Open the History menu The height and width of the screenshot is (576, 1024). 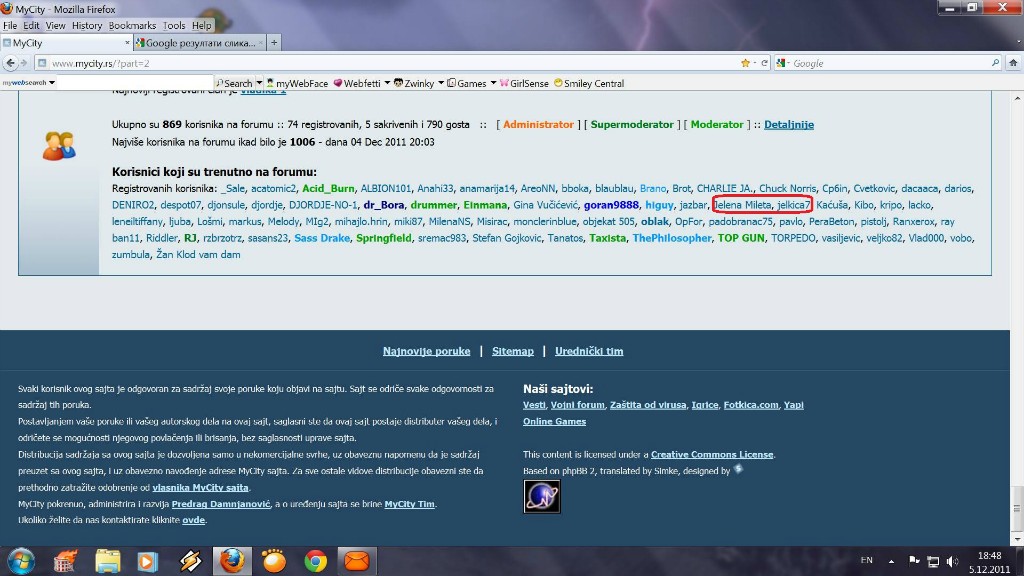coord(87,25)
